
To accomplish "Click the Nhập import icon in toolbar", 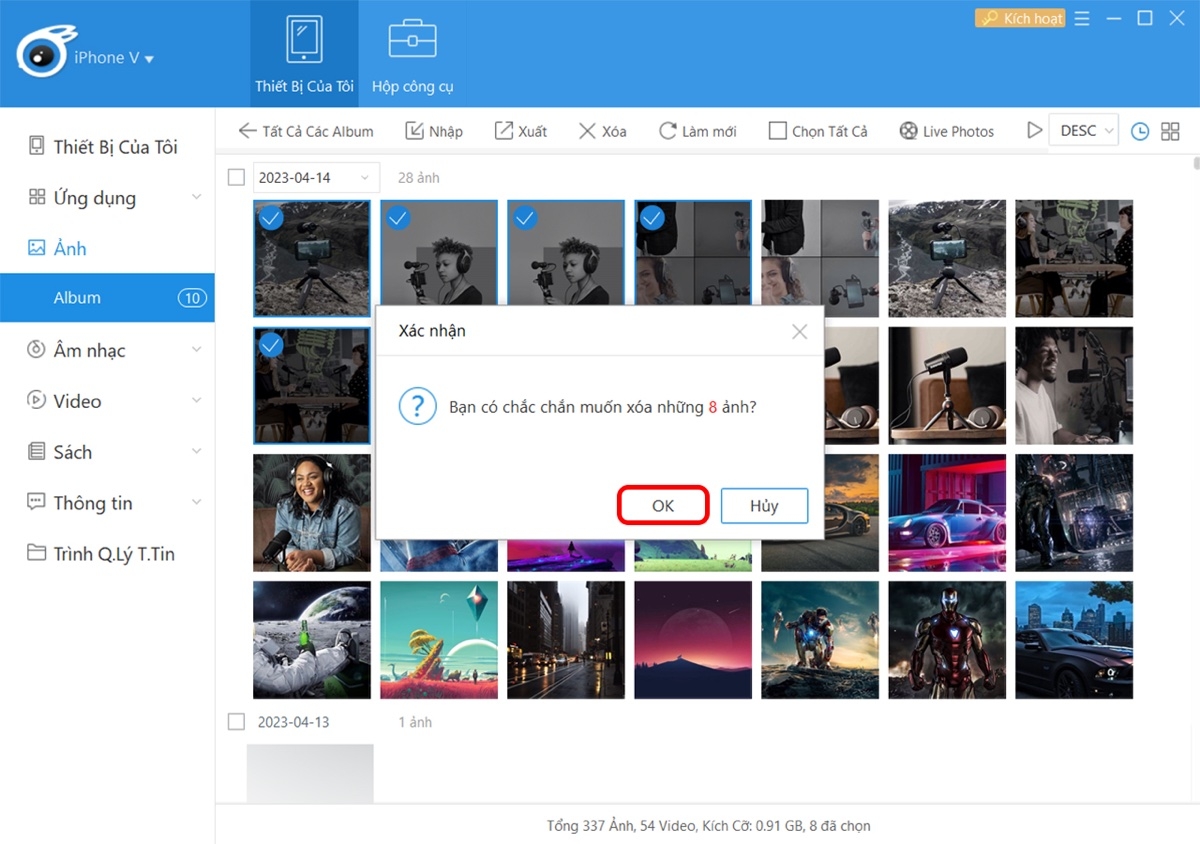I will point(414,131).
